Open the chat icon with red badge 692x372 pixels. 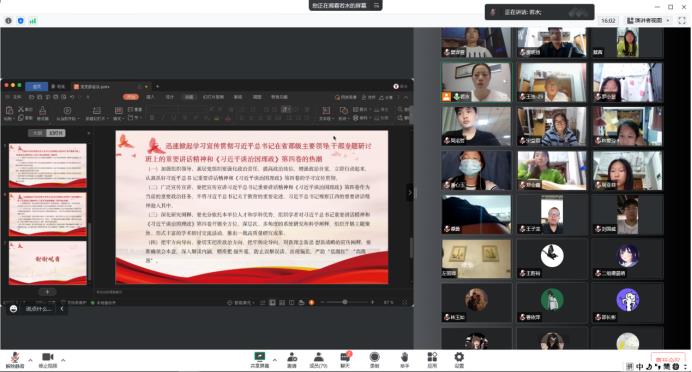tap(345, 360)
